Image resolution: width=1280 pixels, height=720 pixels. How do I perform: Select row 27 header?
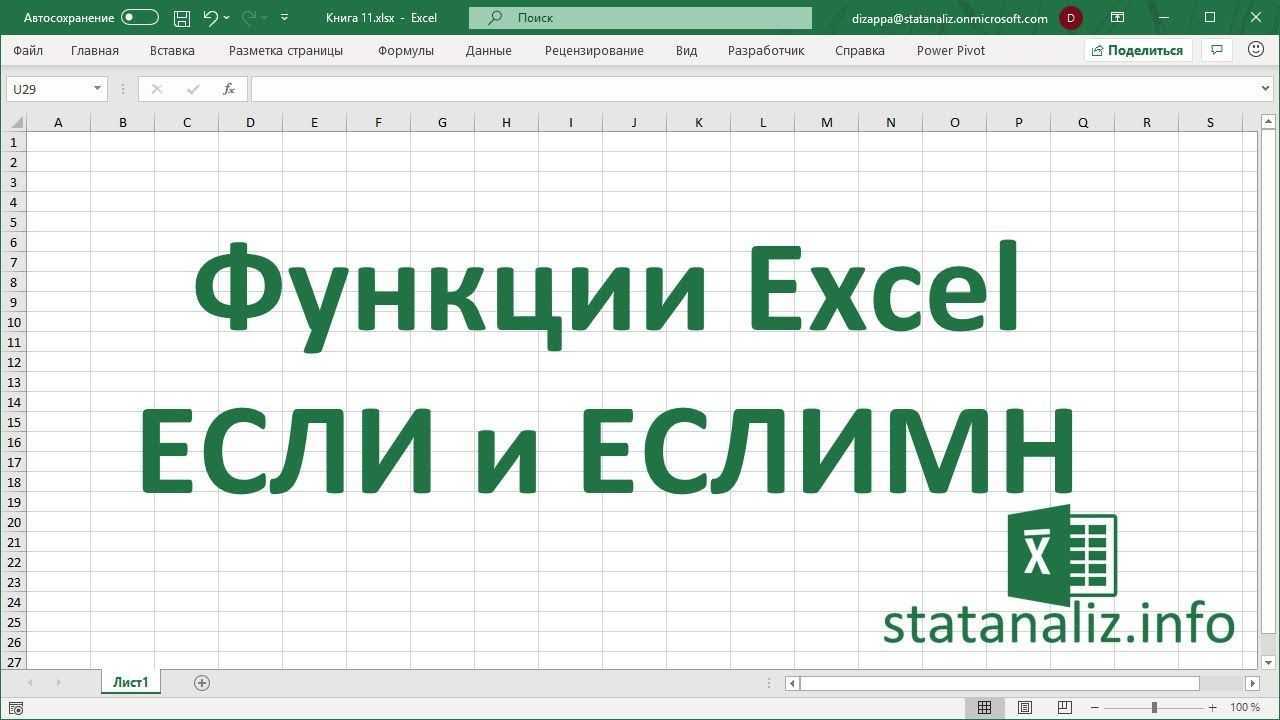pyautogui.click(x=14, y=662)
